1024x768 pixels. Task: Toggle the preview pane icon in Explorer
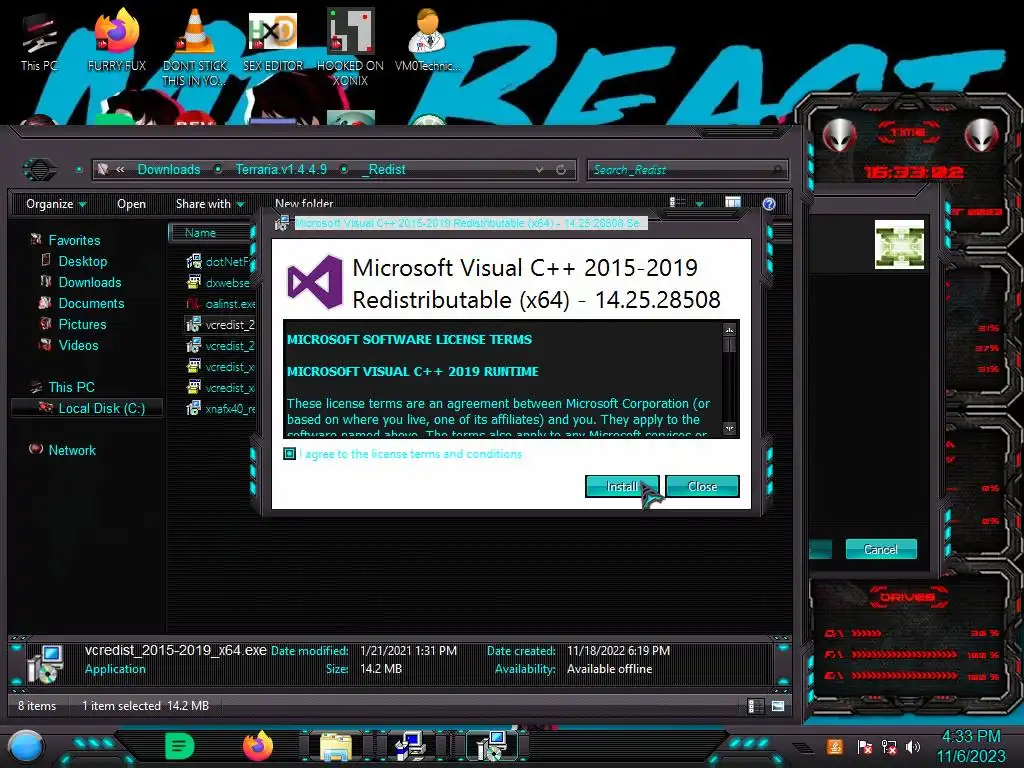coord(733,203)
